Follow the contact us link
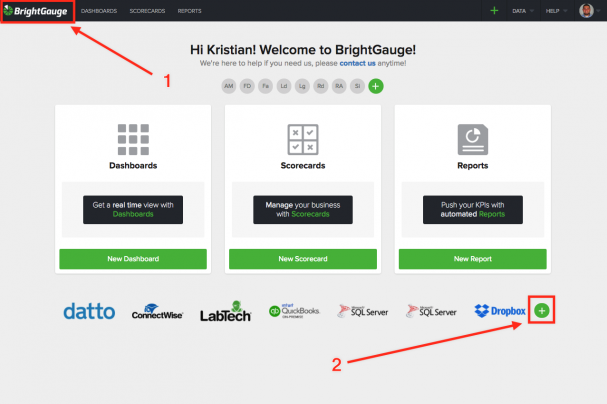 coord(356,63)
